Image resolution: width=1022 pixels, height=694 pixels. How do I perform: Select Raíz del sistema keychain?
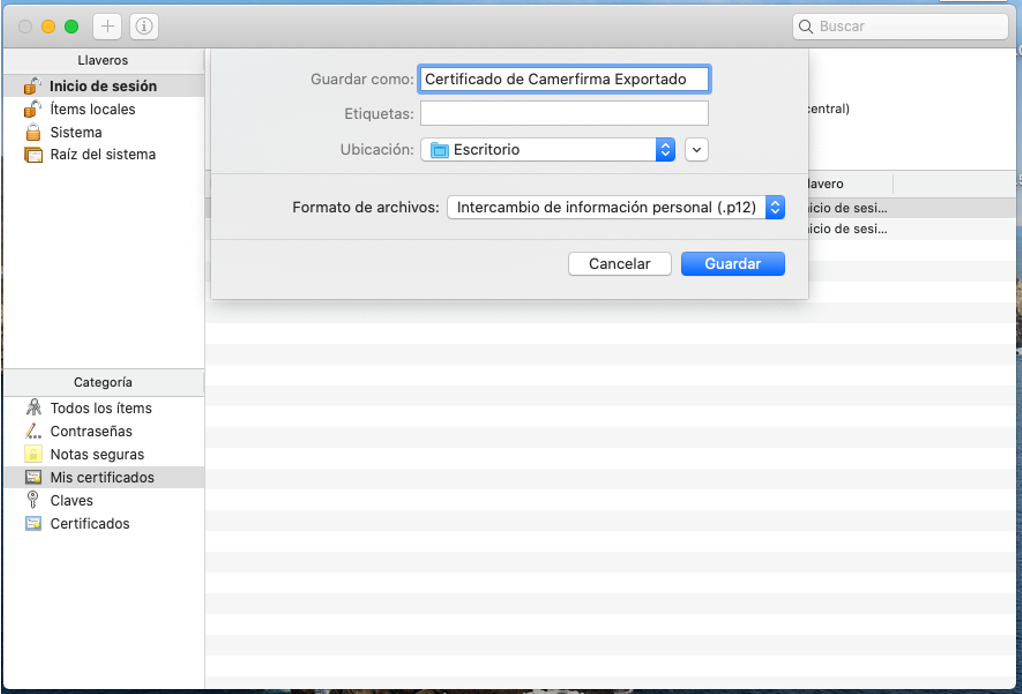104,154
